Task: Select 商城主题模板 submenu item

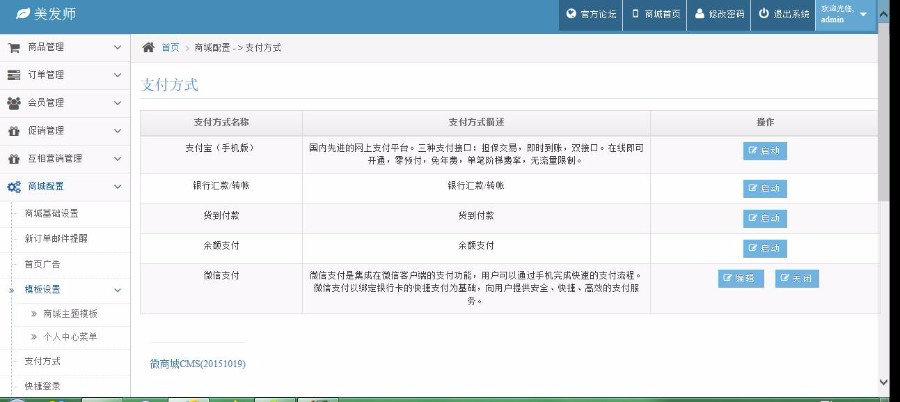Action: click(70, 314)
